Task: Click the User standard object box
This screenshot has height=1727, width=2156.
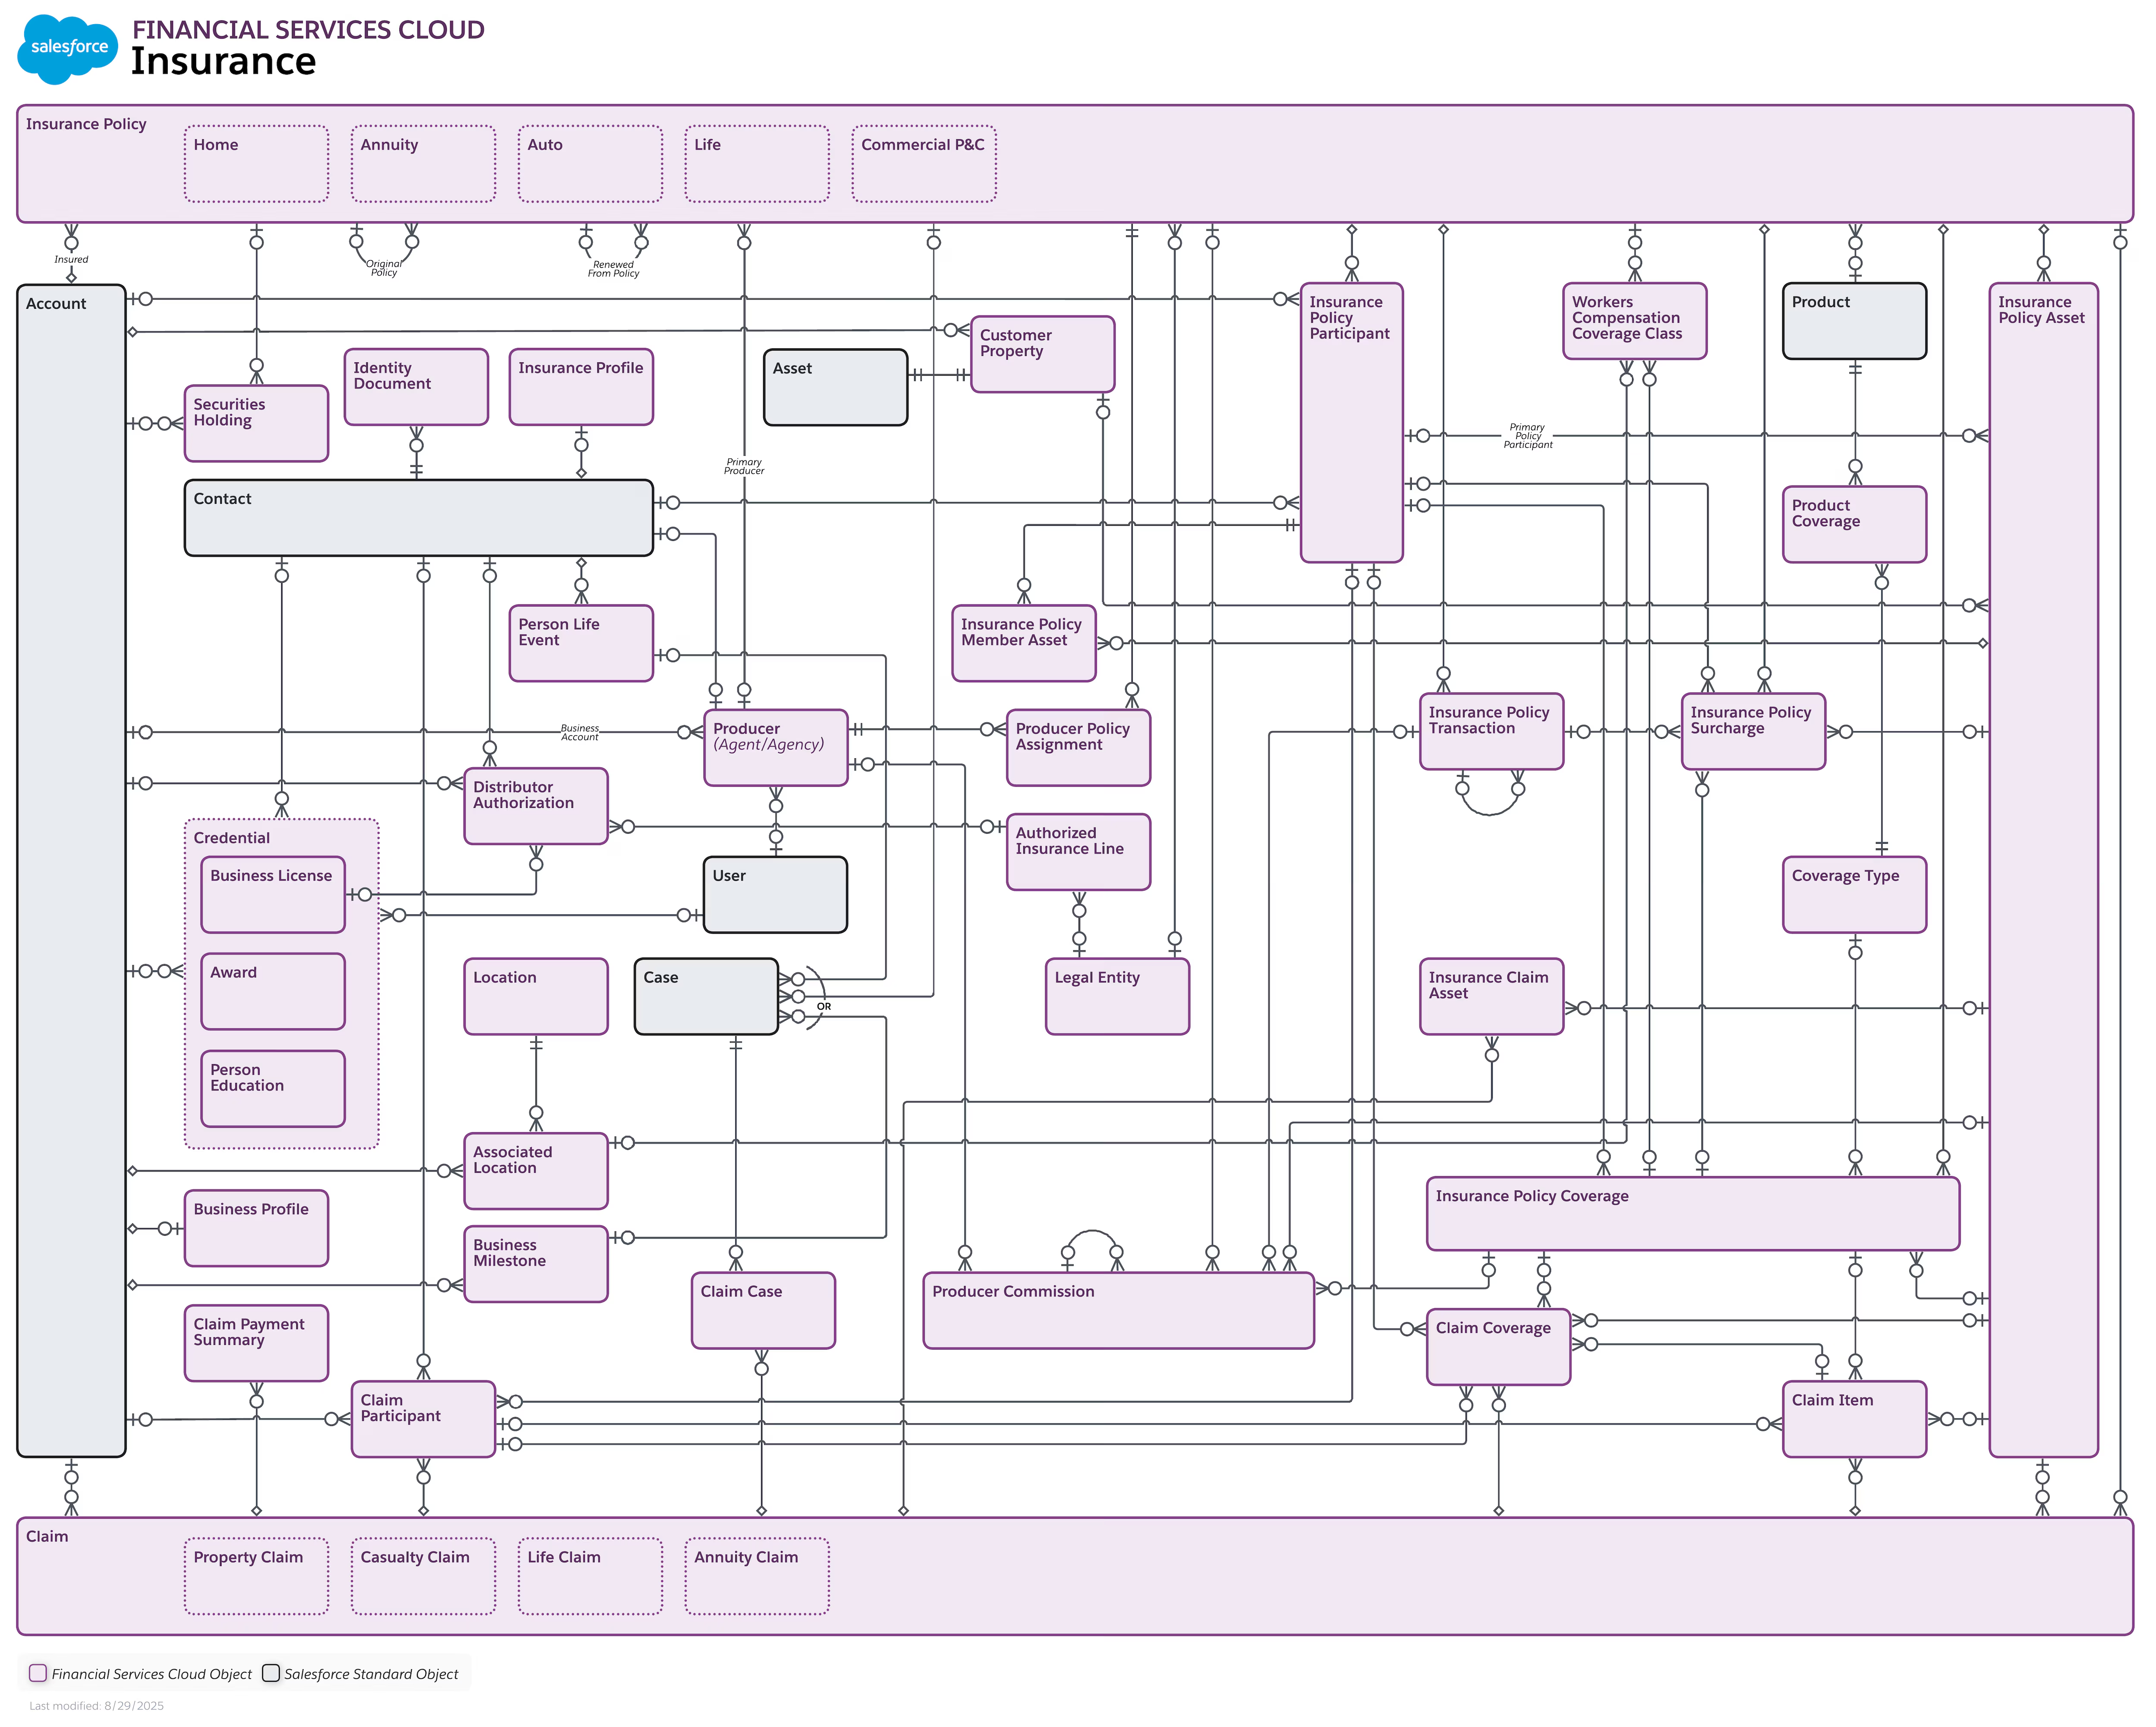Action: click(x=776, y=895)
